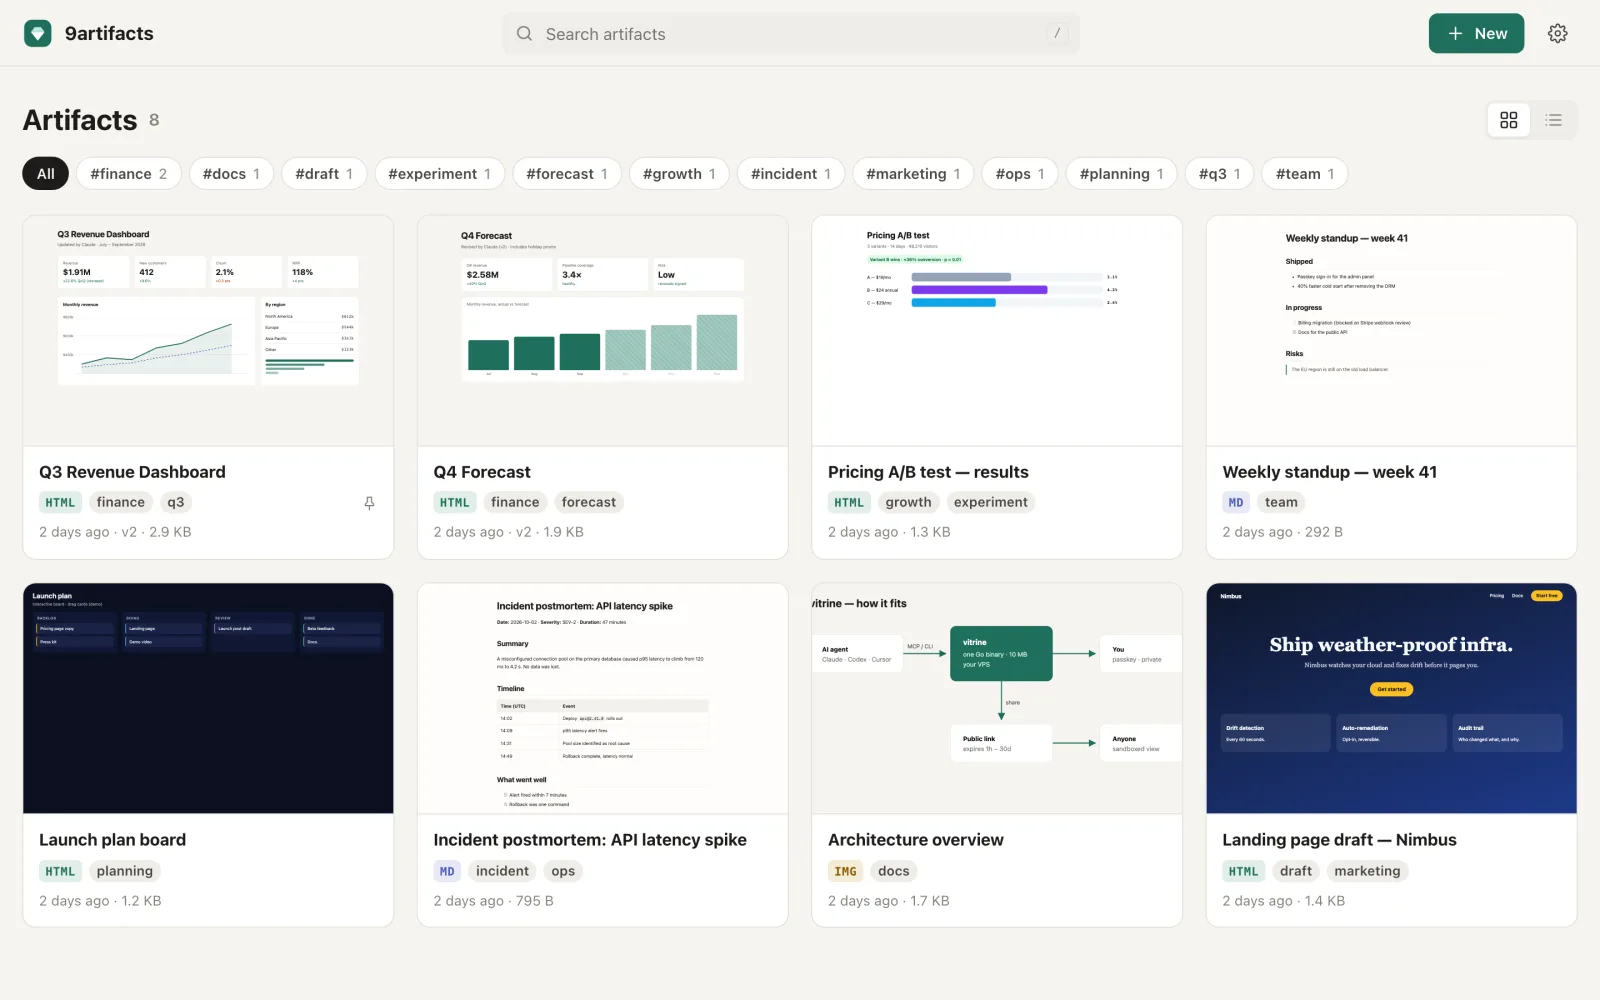This screenshot has height=1000, width=1600.
Task: Focus the Search artifacts field
Action: coord(791,34)
